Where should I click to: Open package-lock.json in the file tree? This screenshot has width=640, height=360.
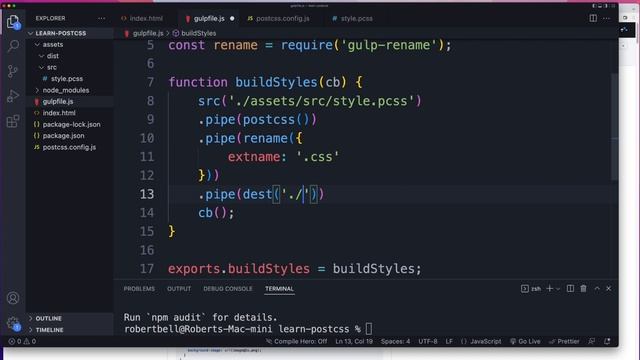point(71,124)
